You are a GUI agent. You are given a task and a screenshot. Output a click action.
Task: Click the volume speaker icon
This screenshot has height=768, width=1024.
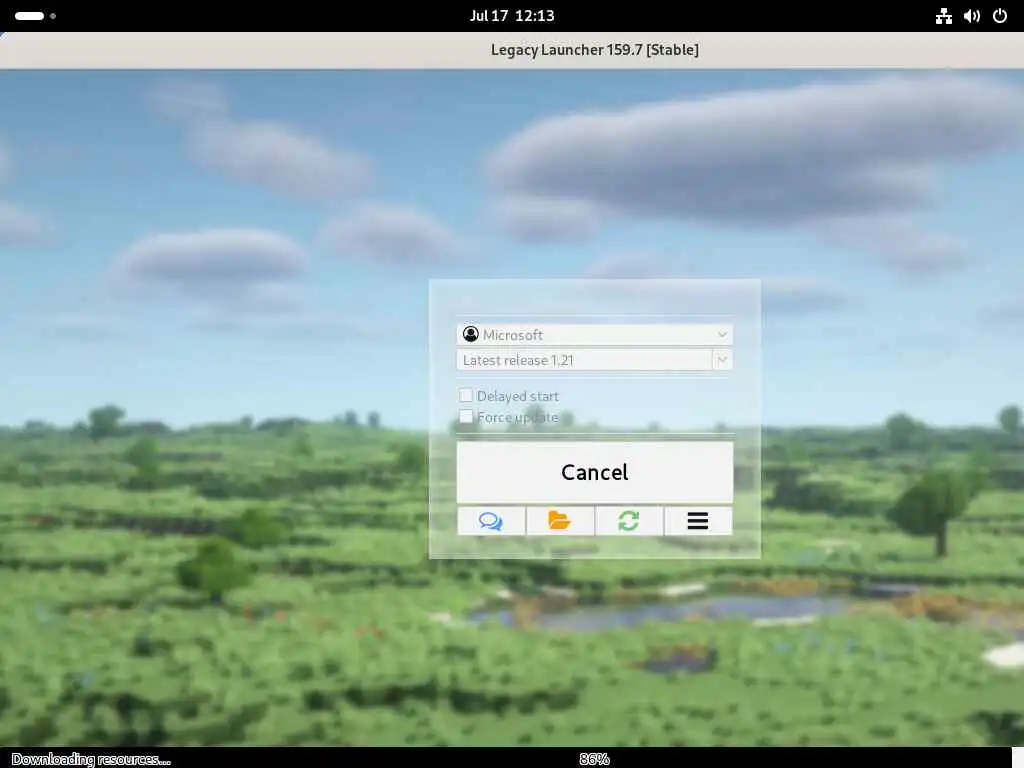(x=972, y=16)
